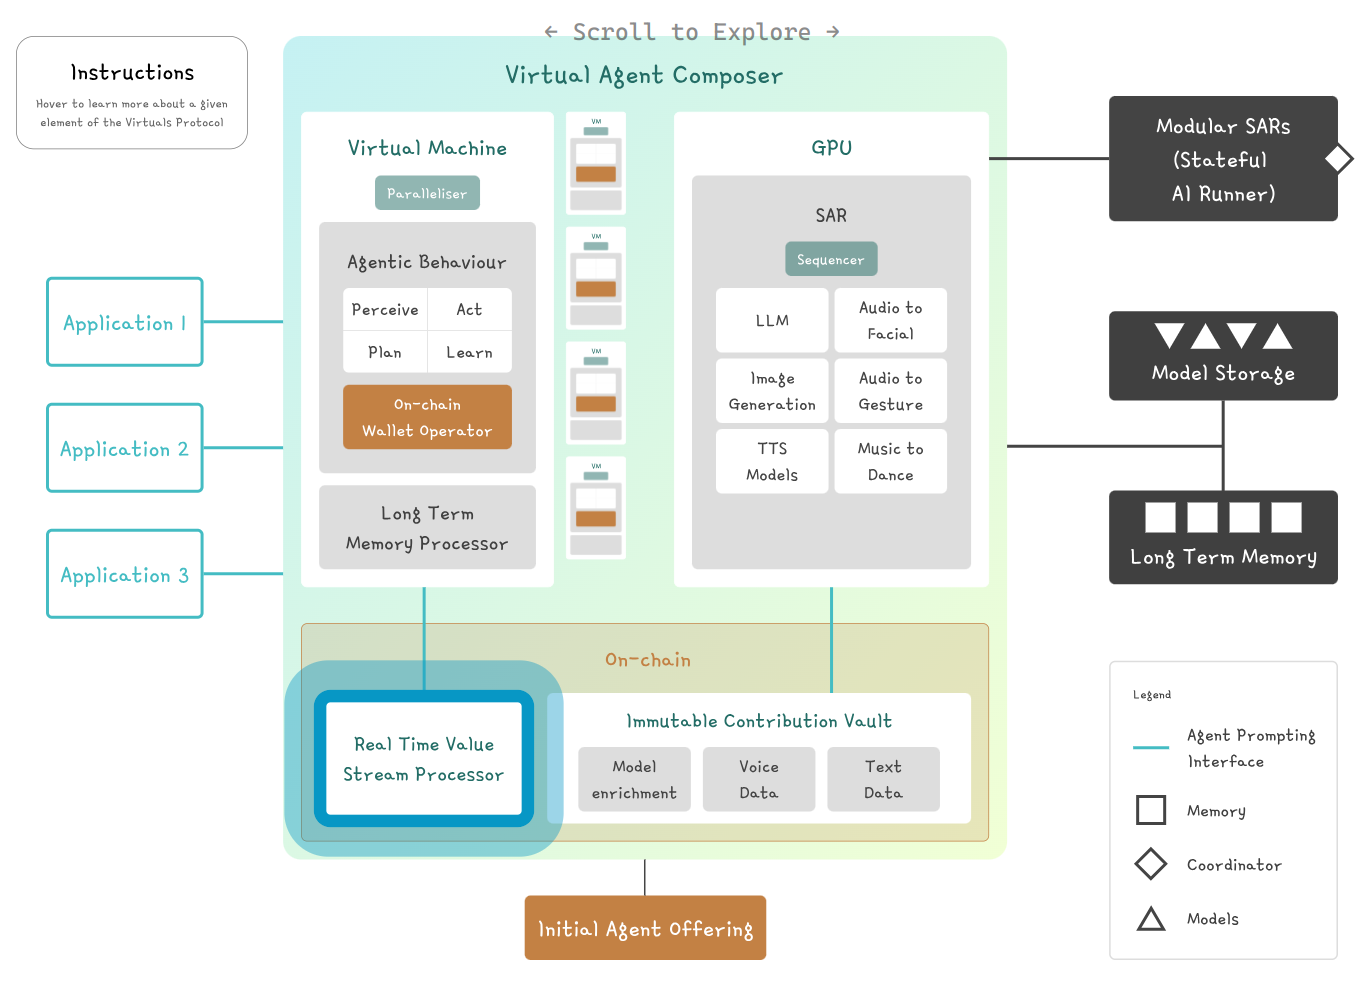Click the Audio to Gesture tile
The image size is (1368, 989).
[890, 391]
